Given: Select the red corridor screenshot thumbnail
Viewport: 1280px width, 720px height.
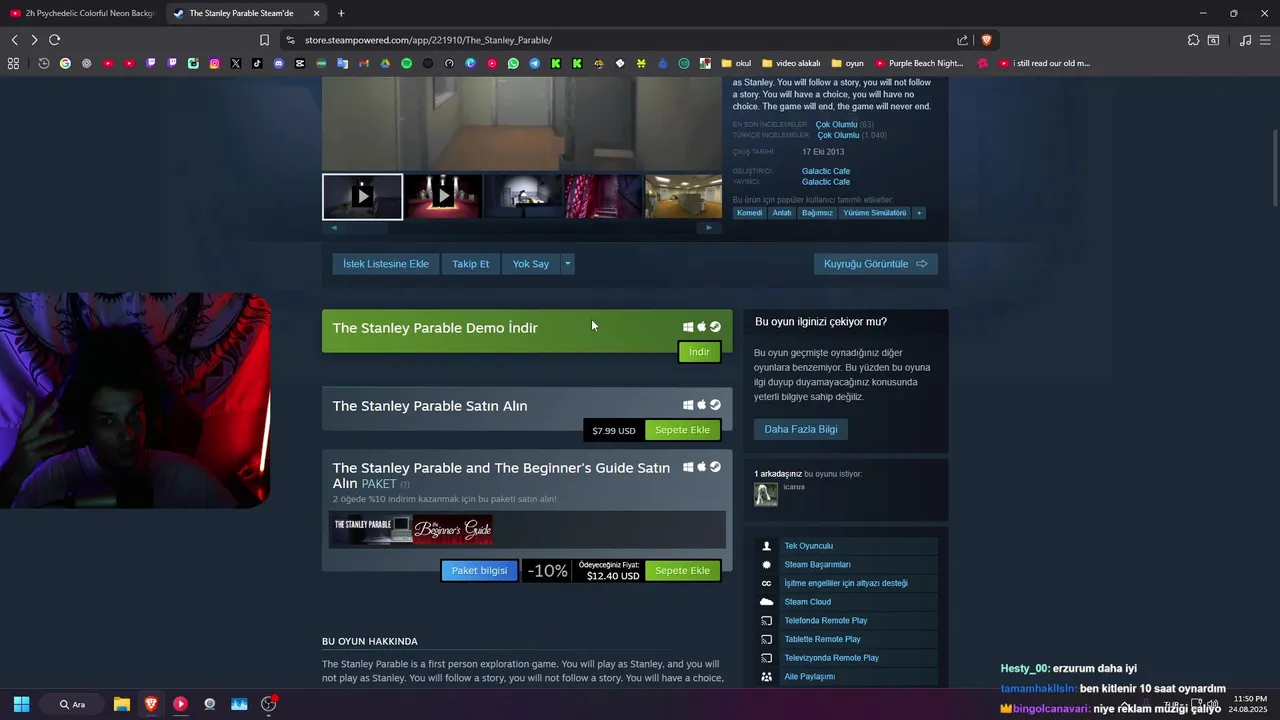Looking at the screenshot, I should [603, 197].
